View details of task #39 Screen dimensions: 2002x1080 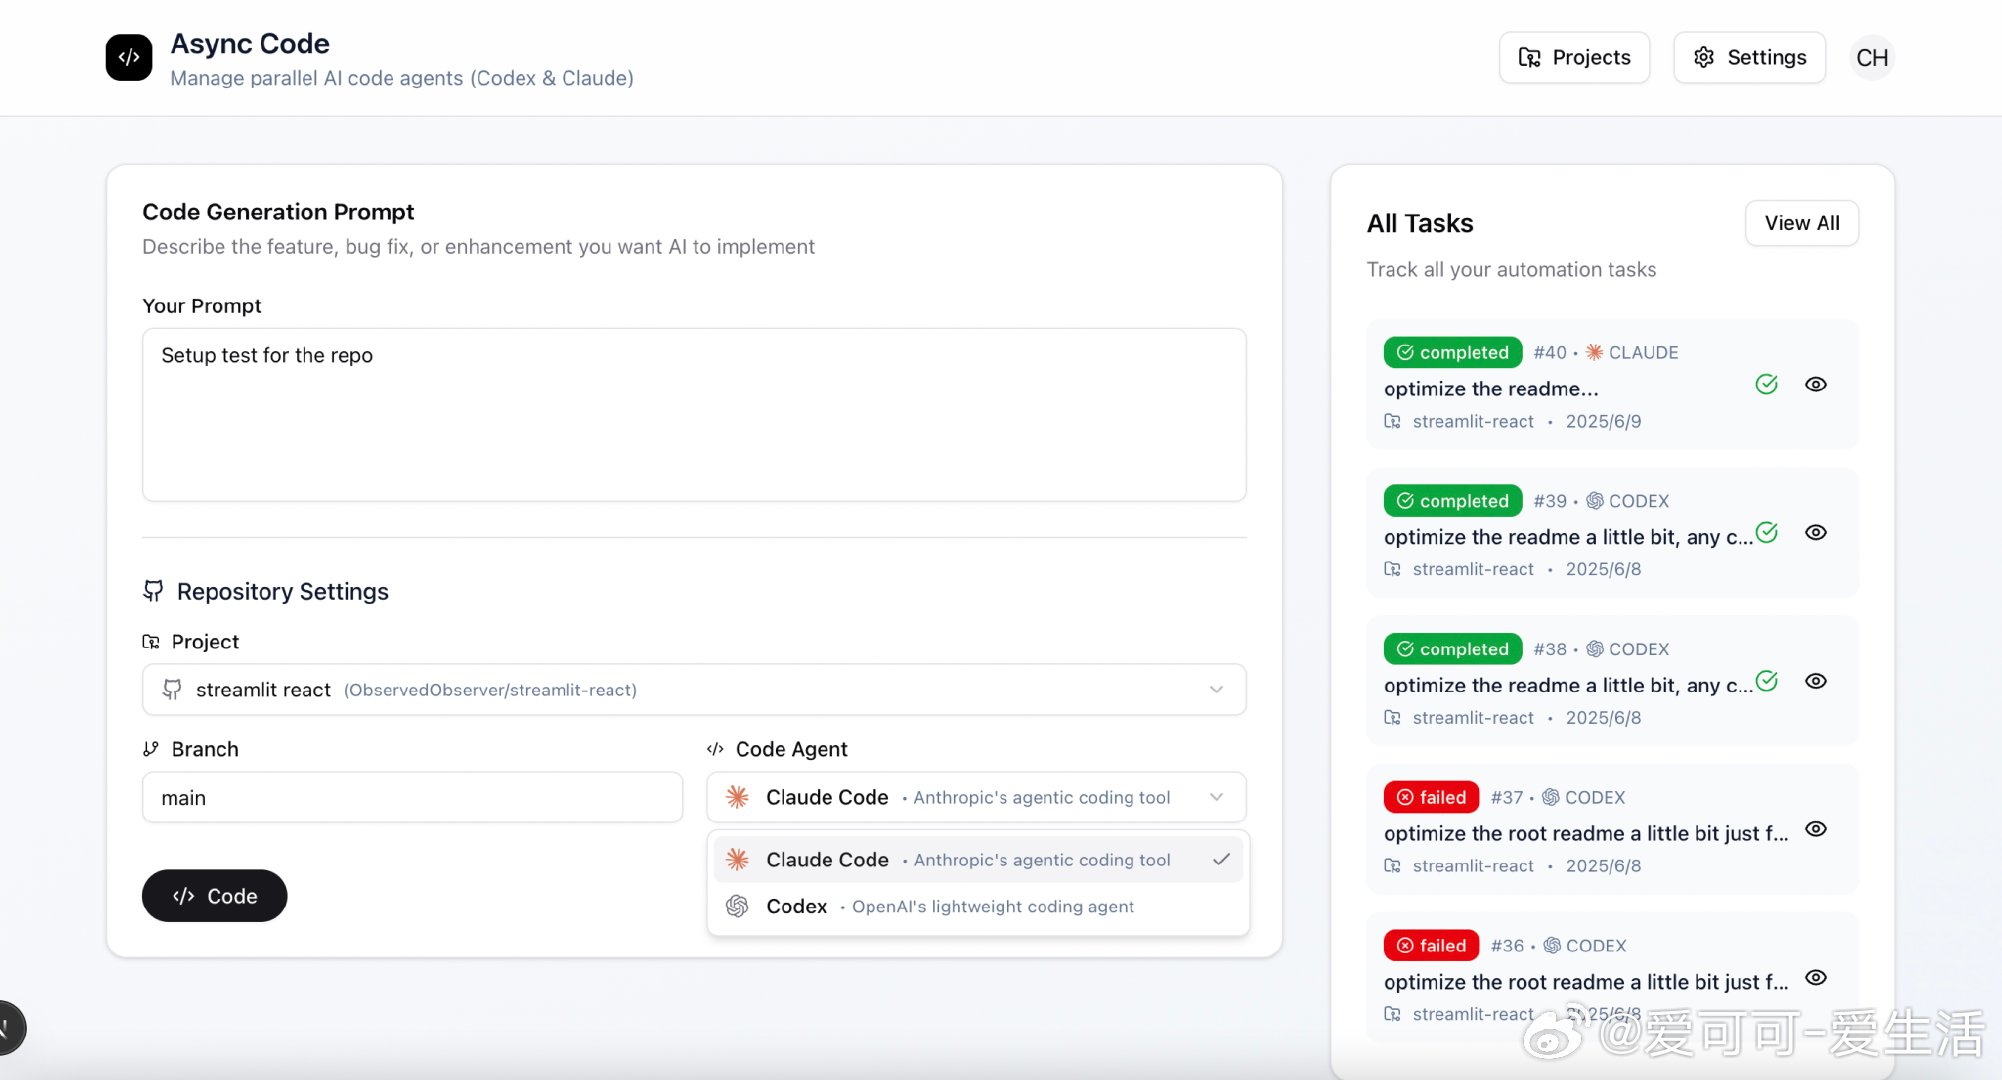coord(1816,532)
